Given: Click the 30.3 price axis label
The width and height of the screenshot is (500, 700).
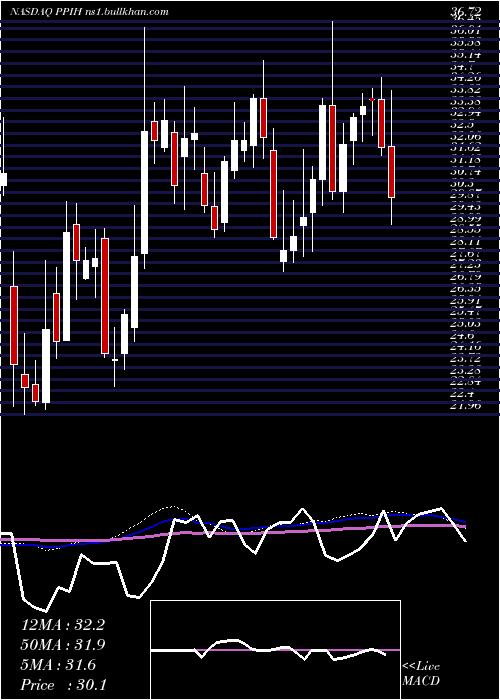Looking at the screenshot, I should 462,183.
